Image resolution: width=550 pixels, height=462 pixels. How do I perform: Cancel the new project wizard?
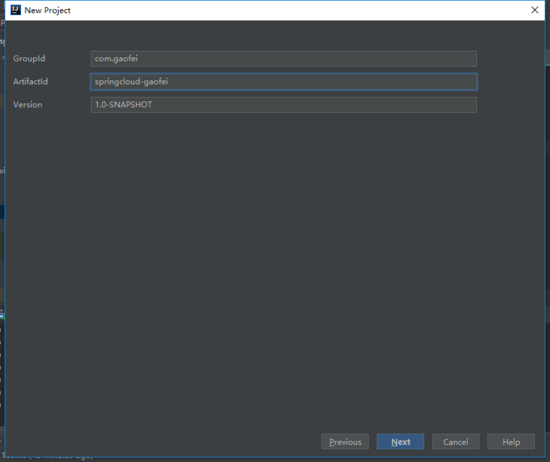[456, 442]
